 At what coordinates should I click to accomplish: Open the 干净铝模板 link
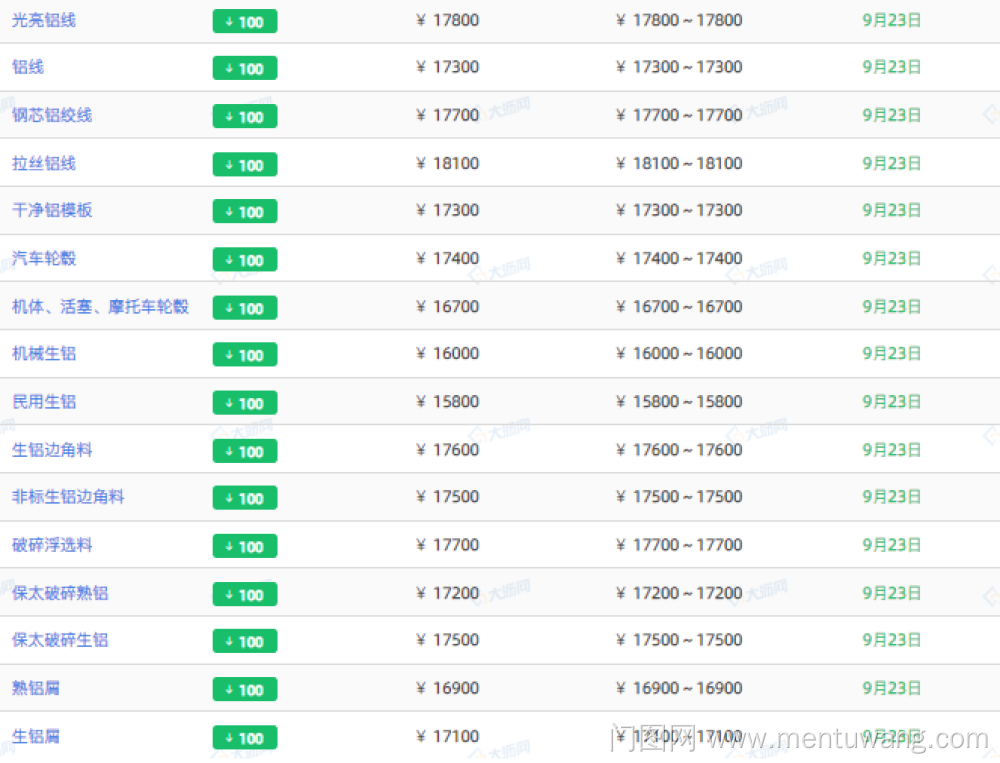pyautogui.click(x=52, y=210)
